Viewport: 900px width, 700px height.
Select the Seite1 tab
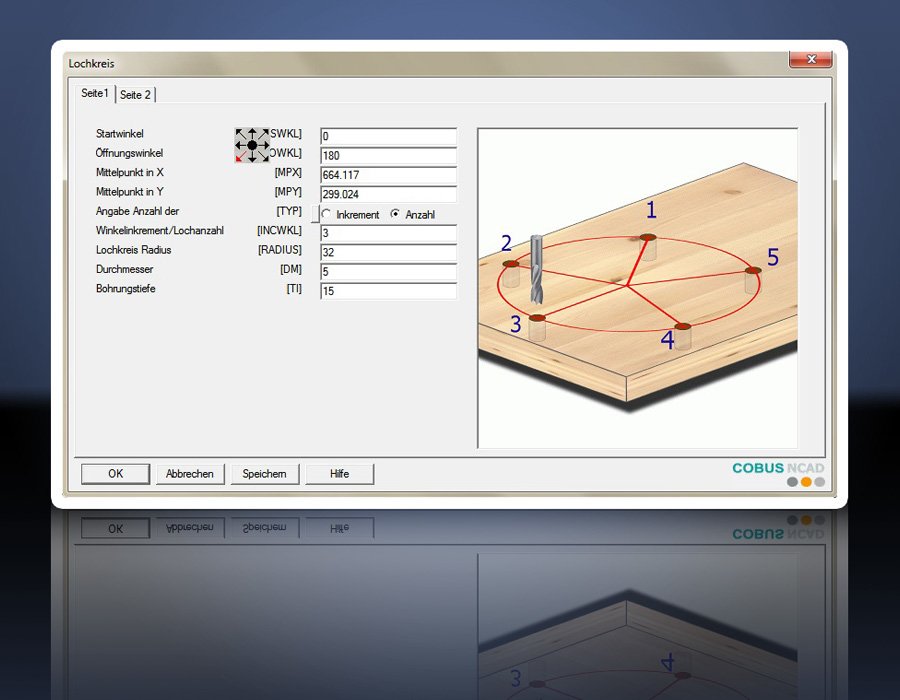pyautogui.click(x=95, y=93)
